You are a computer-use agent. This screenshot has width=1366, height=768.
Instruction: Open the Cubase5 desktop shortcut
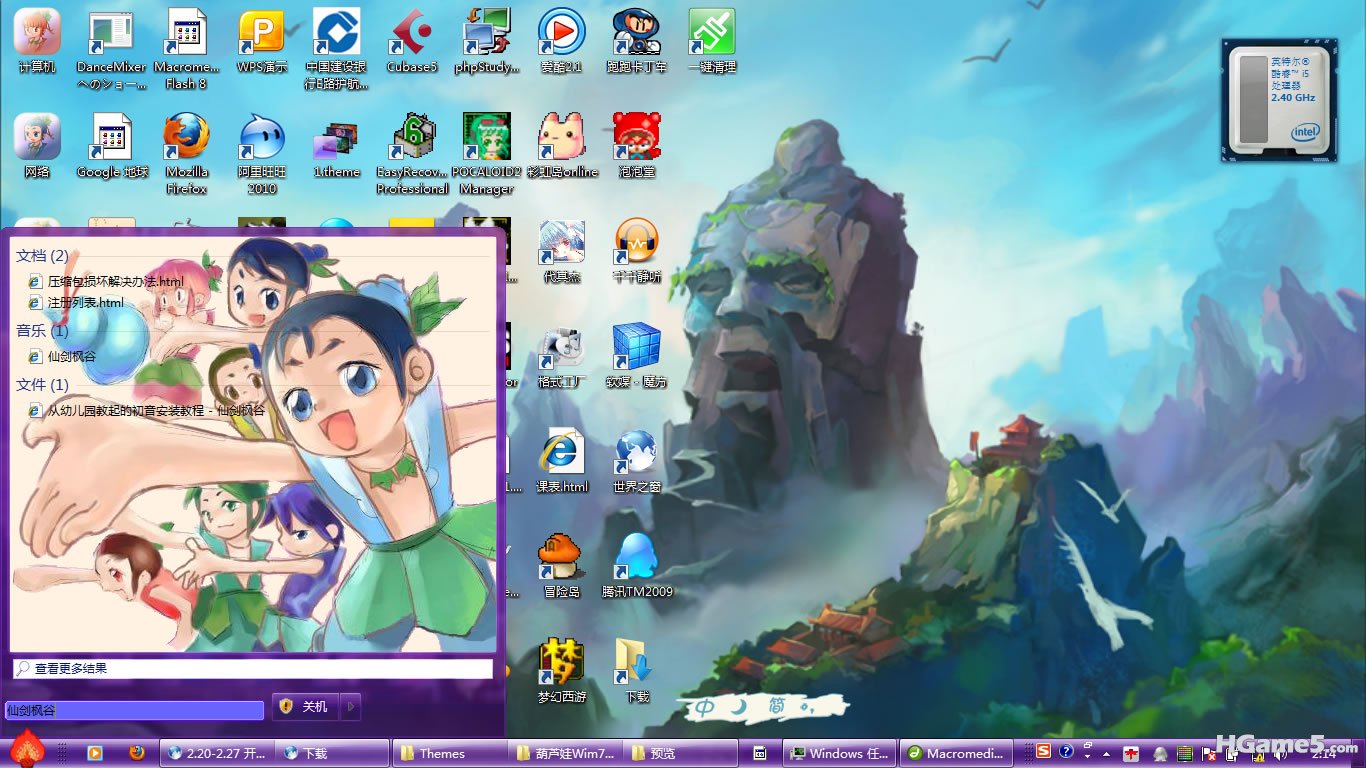click(x=412, y=36)
